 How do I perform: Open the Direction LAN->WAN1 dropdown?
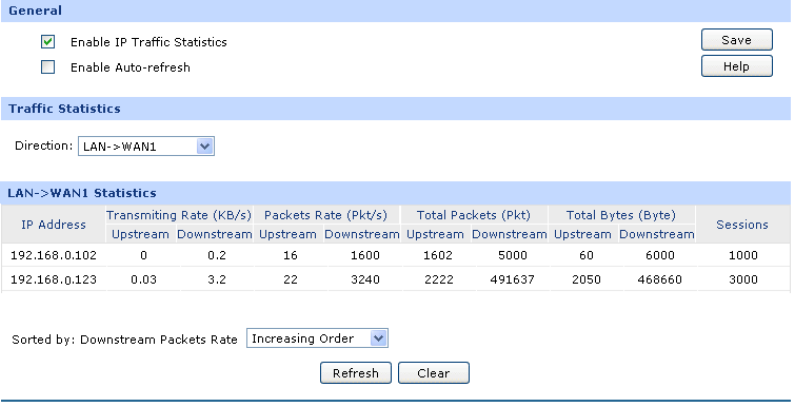click(x=146, y=147)
